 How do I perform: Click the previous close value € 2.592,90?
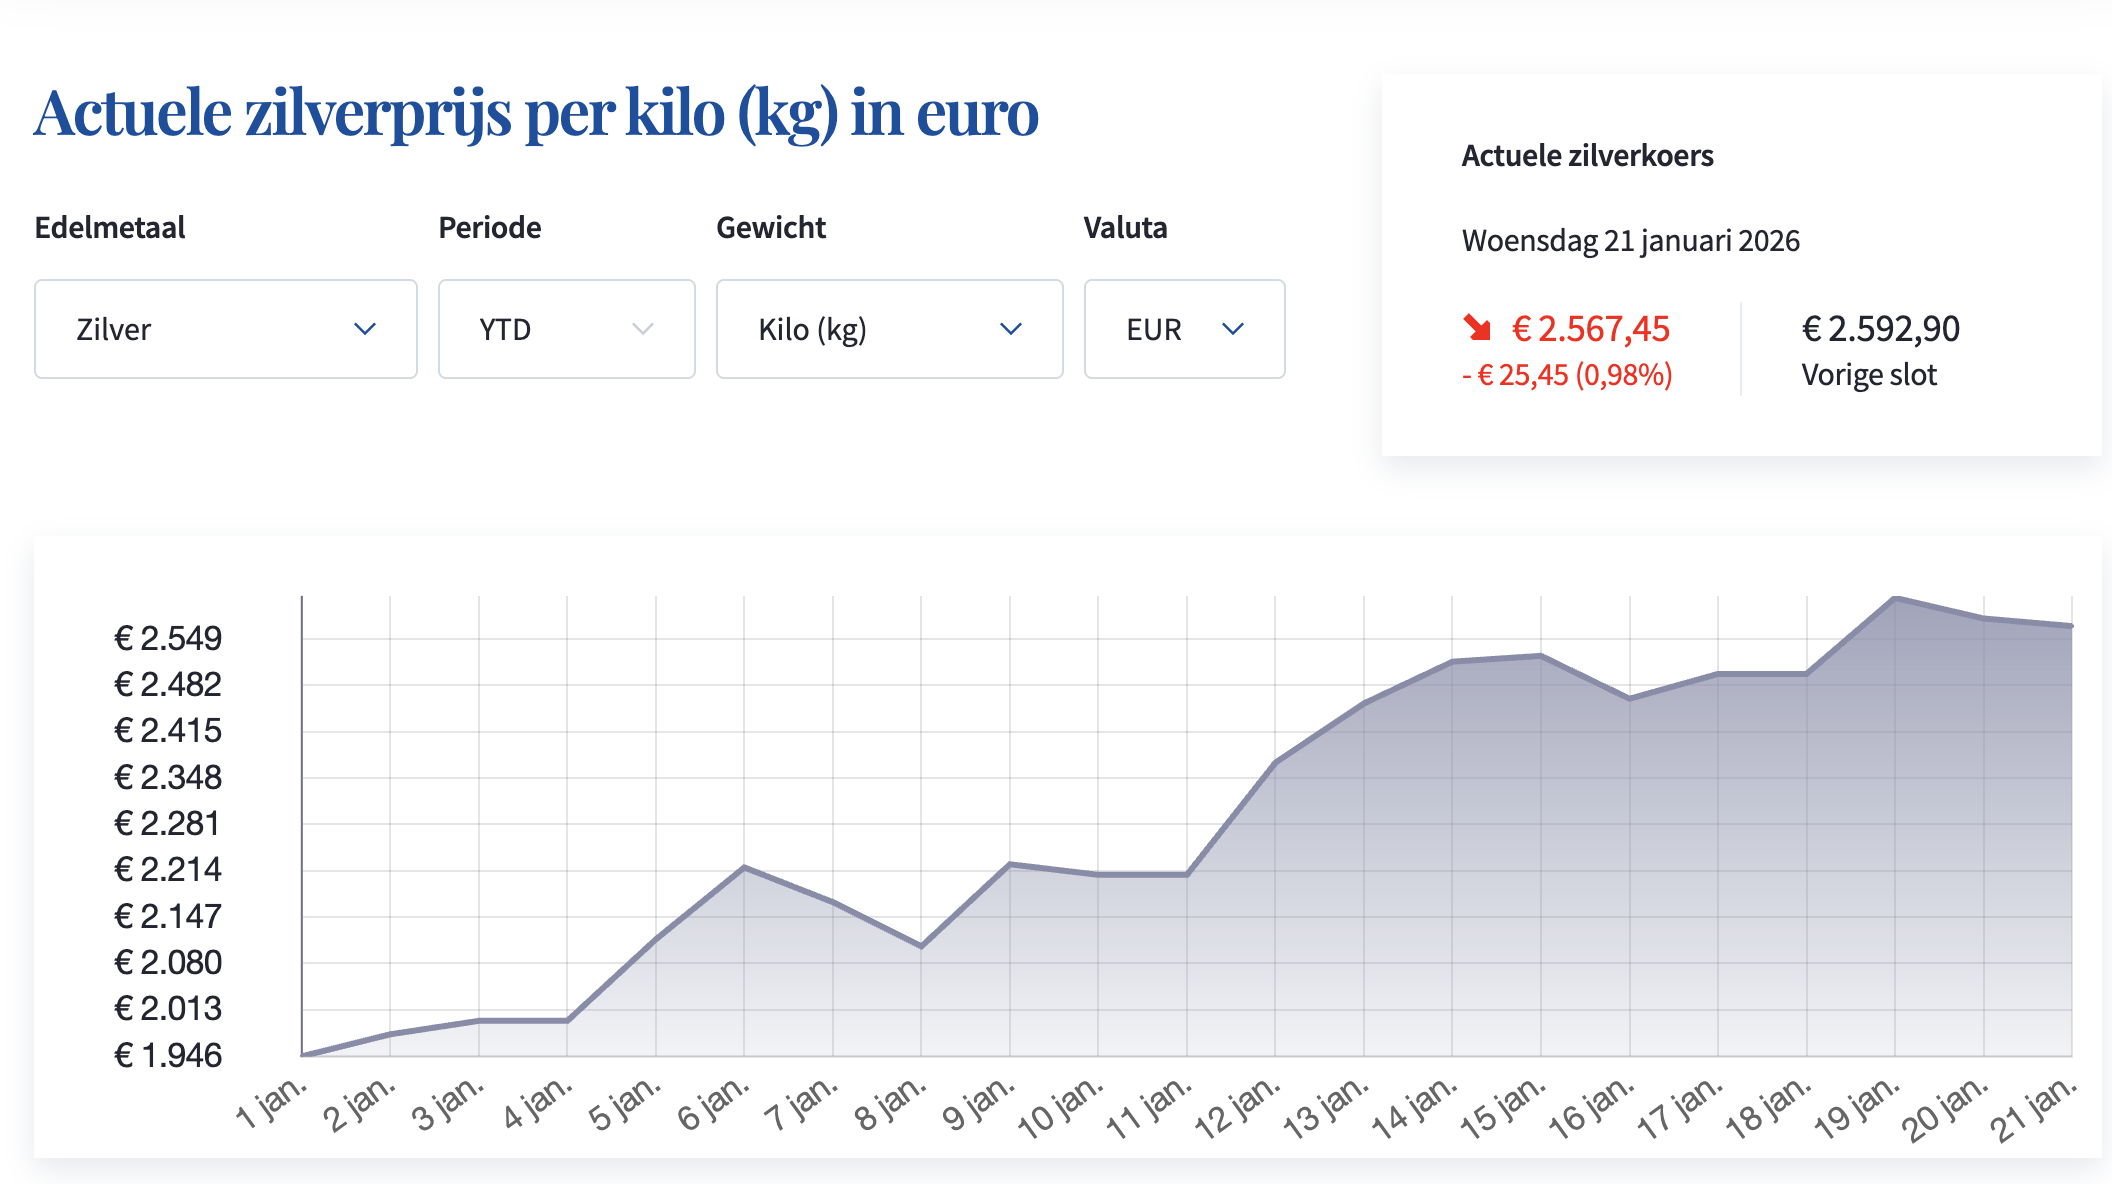click(x=1880, y=329)
